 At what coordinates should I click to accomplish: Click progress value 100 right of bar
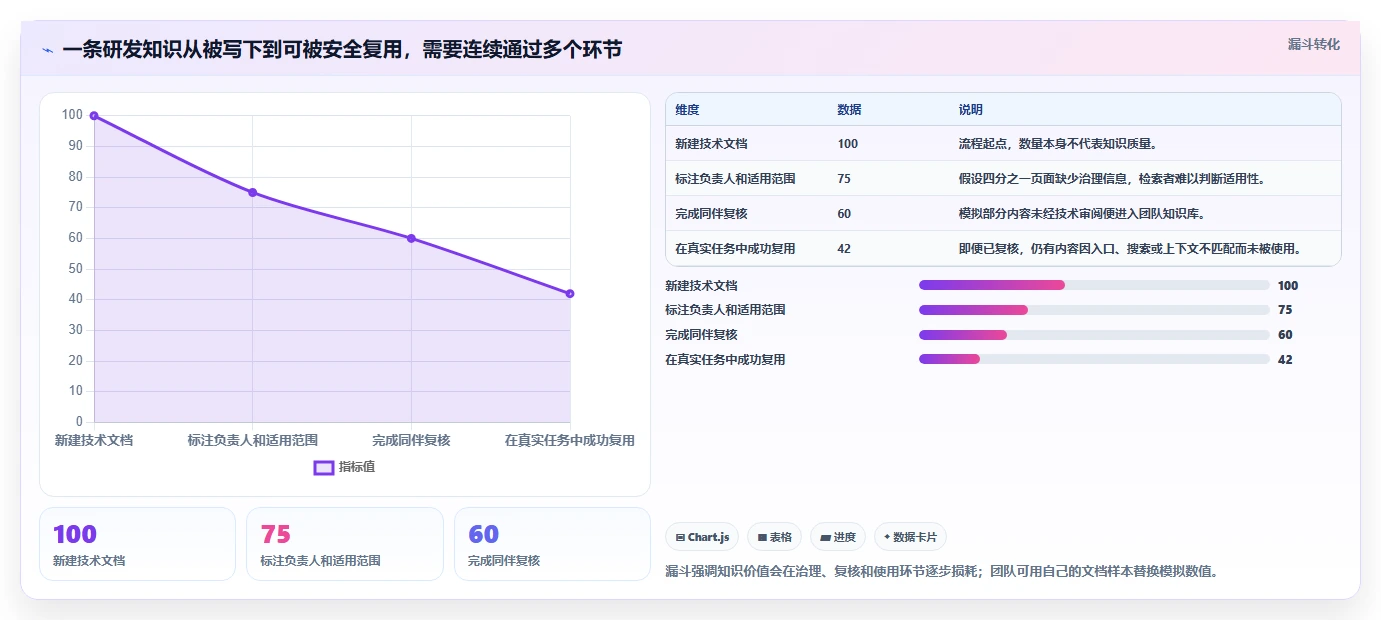click(1288, 286)
